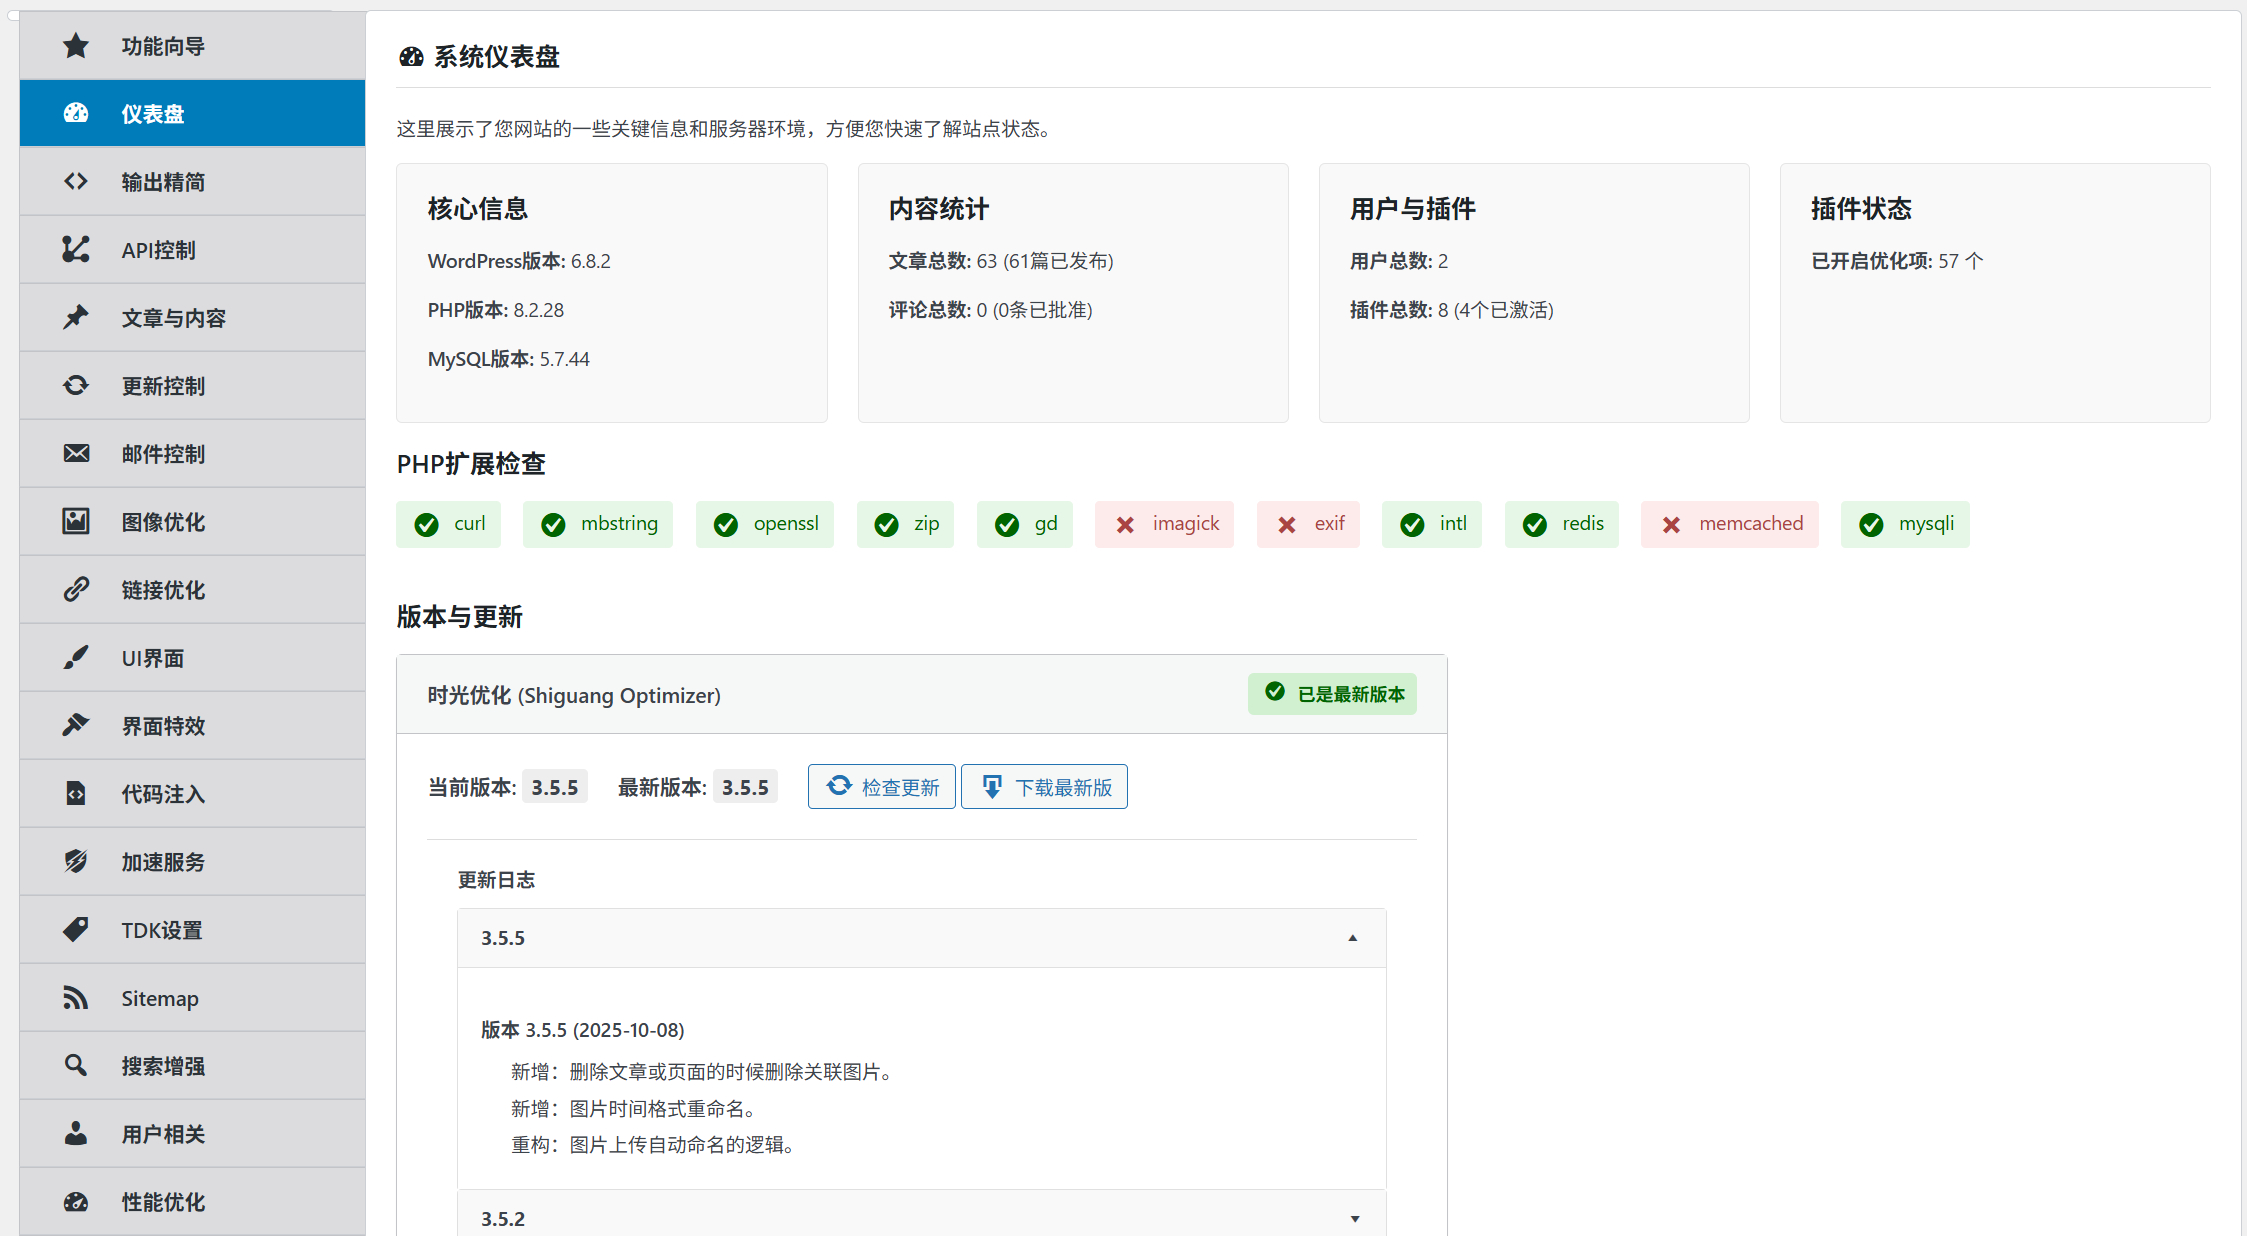Click the imagick extension badge
Viewport: 2247px width, 1236px height.
tap(1164, 524)
